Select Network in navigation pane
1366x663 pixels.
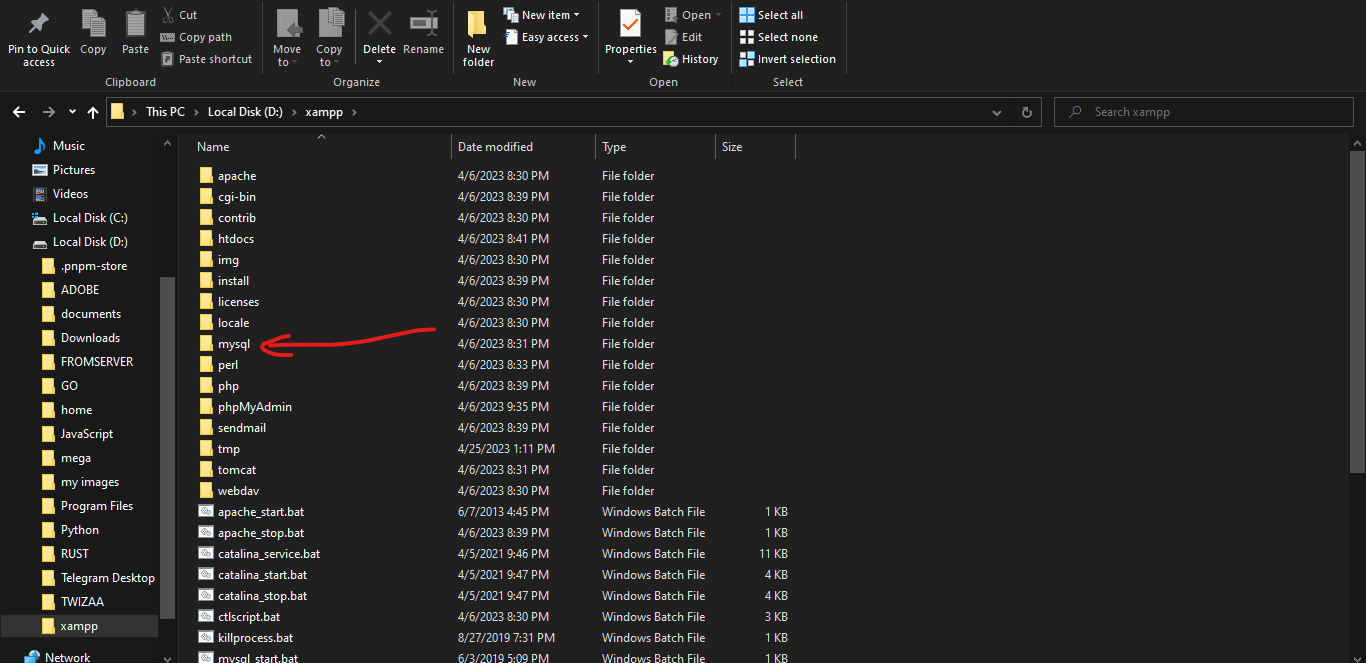(x=67, y=657)
